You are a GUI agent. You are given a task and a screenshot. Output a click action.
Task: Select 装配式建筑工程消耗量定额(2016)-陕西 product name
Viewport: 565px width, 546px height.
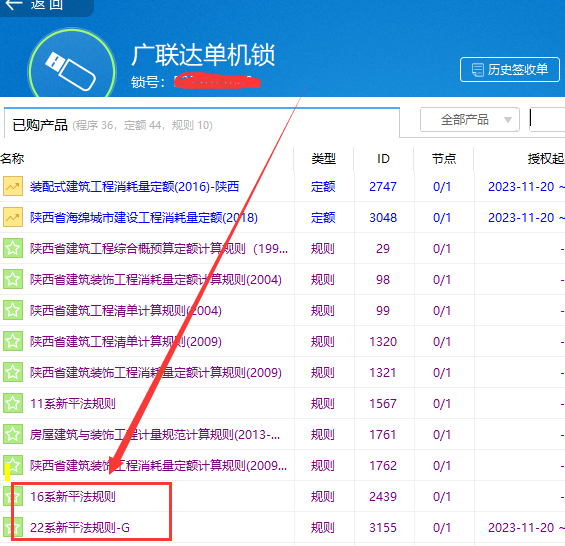pyautogui.click(x=134, y=187)
